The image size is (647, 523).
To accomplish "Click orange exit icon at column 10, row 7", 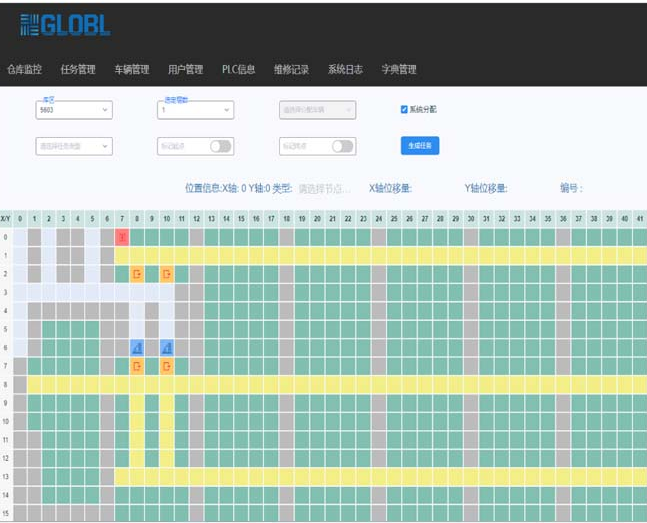I will (x=167, y=366).
